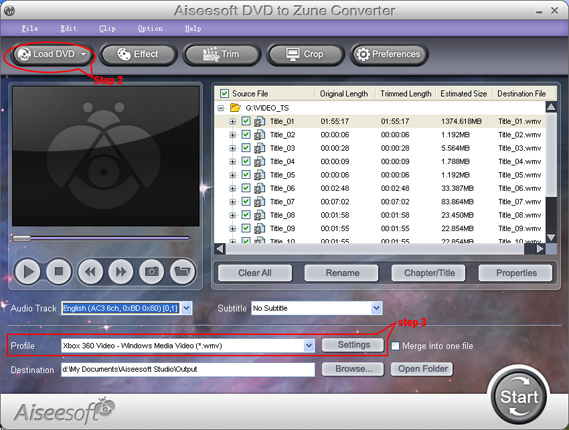Screen dimensions: 569x430
Task: Click the Rename button
Action: tap(342, 273)
